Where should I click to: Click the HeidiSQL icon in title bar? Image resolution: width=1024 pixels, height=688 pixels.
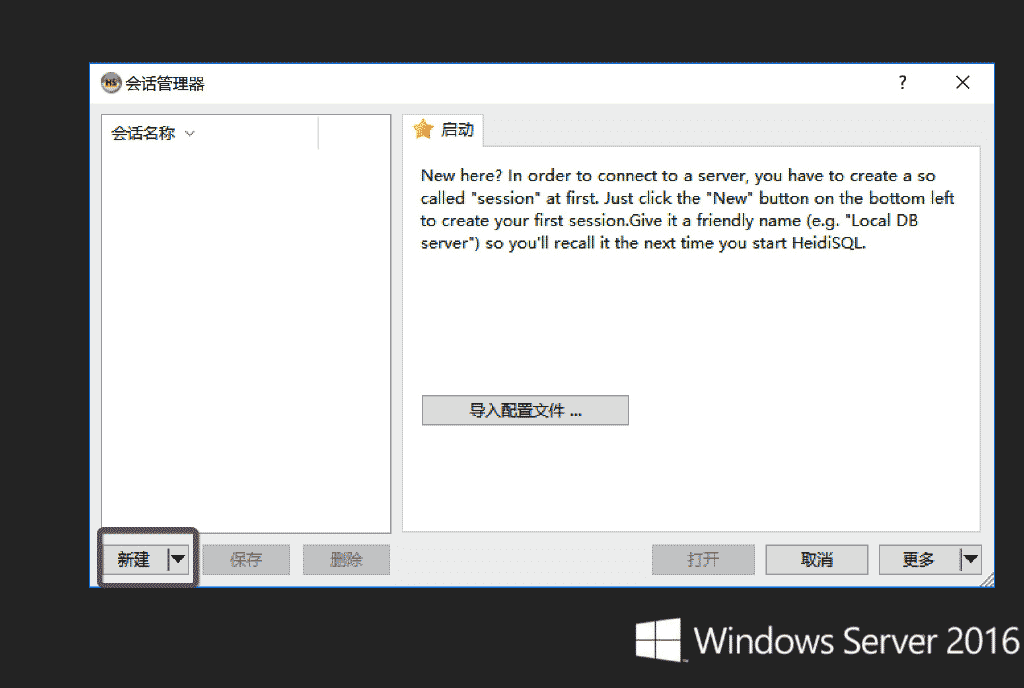tap(111, 83)
